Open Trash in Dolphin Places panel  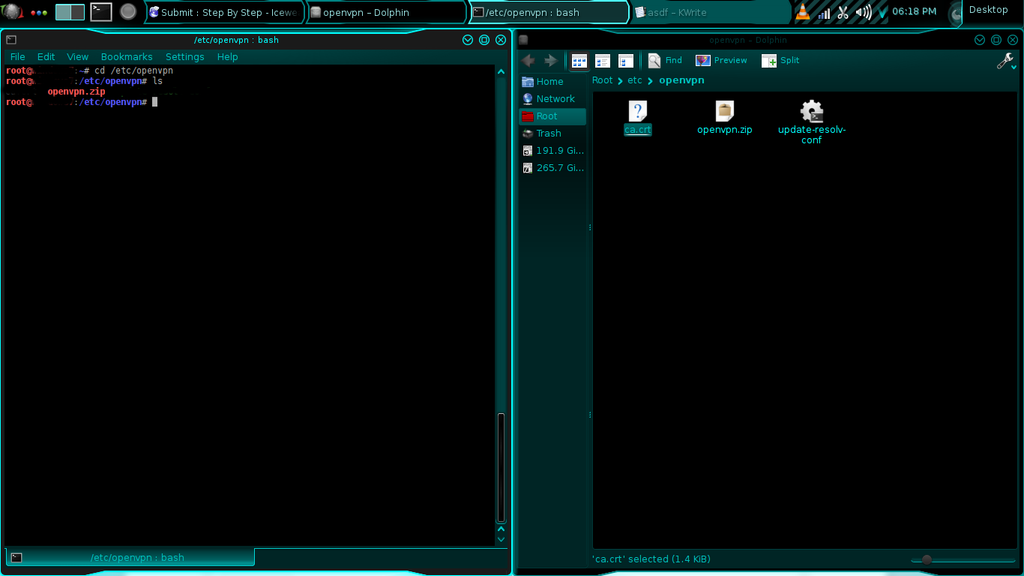[552, 133]
